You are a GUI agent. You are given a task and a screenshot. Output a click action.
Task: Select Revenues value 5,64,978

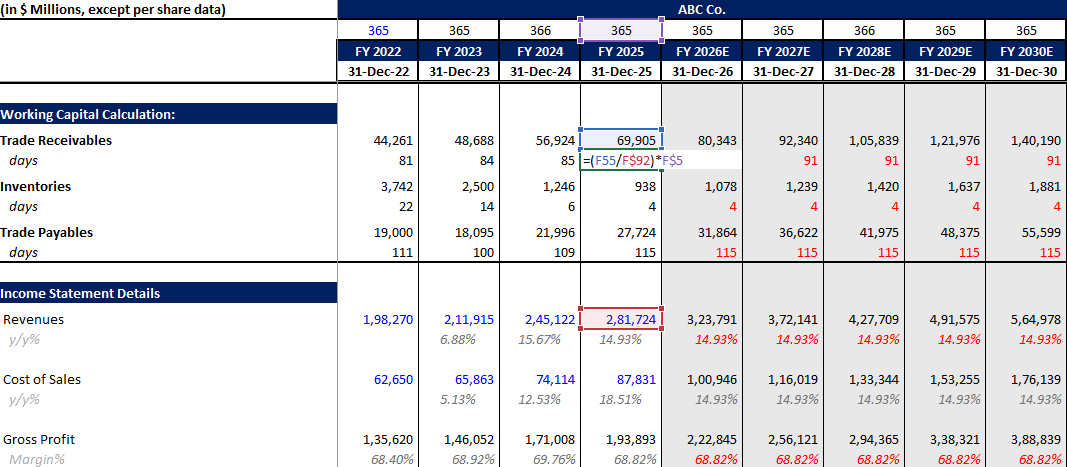(1035, 319)
